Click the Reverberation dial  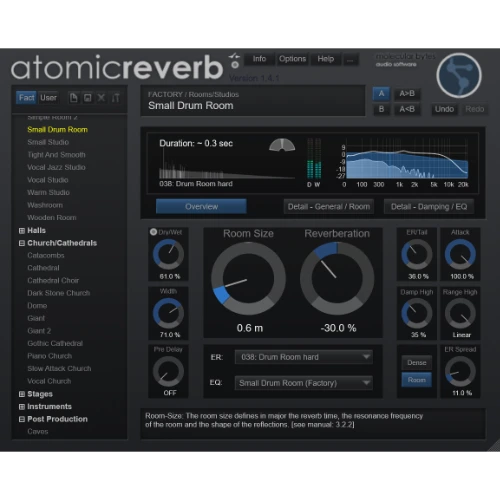pos(337,278)
